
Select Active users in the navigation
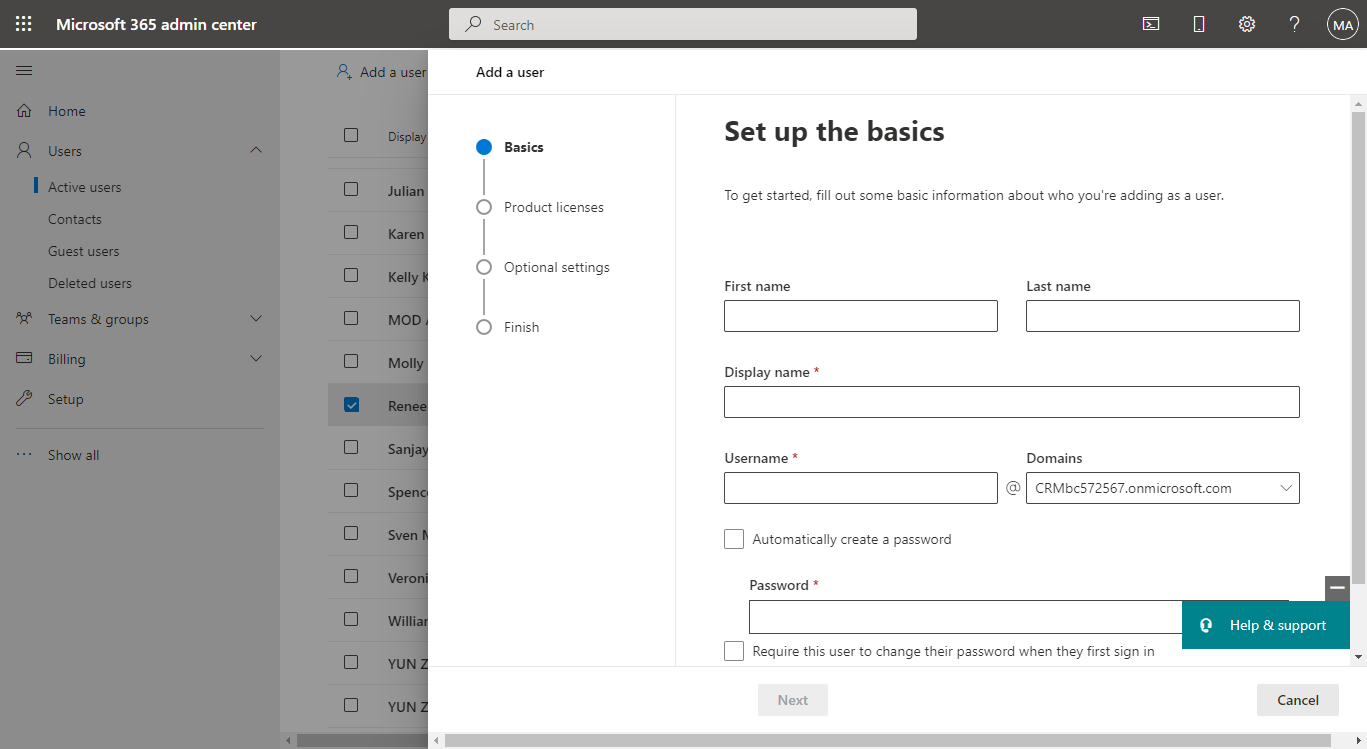pos(82,186)
